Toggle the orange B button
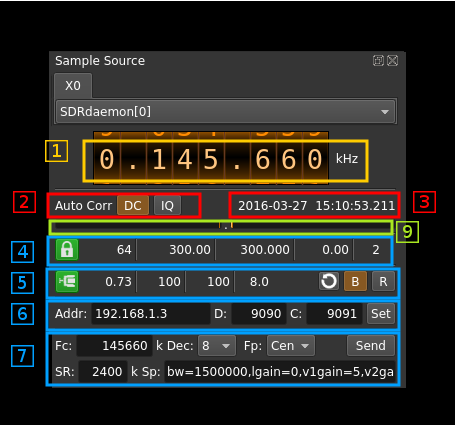The width and height of the screenshot is (455, 425). pos(355,281)
